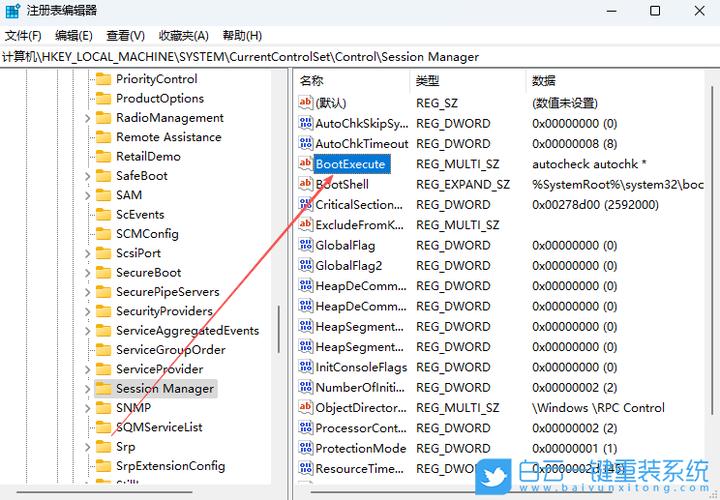Select the SQMServiceList folder icon
Image resolution: width=720 pixels, height=500 pixels.
click(x=103, y=427)
